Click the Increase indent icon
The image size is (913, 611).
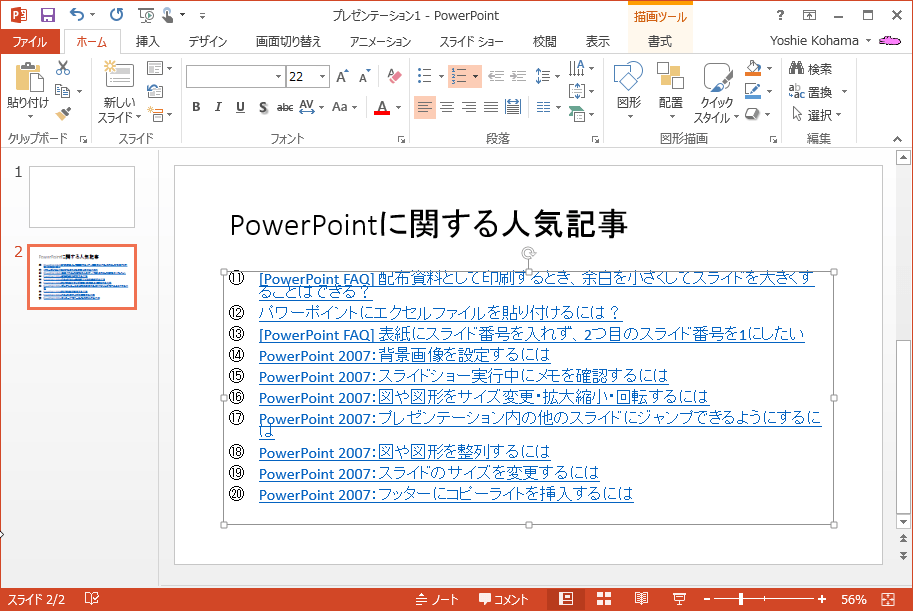(x=518, y=76)
